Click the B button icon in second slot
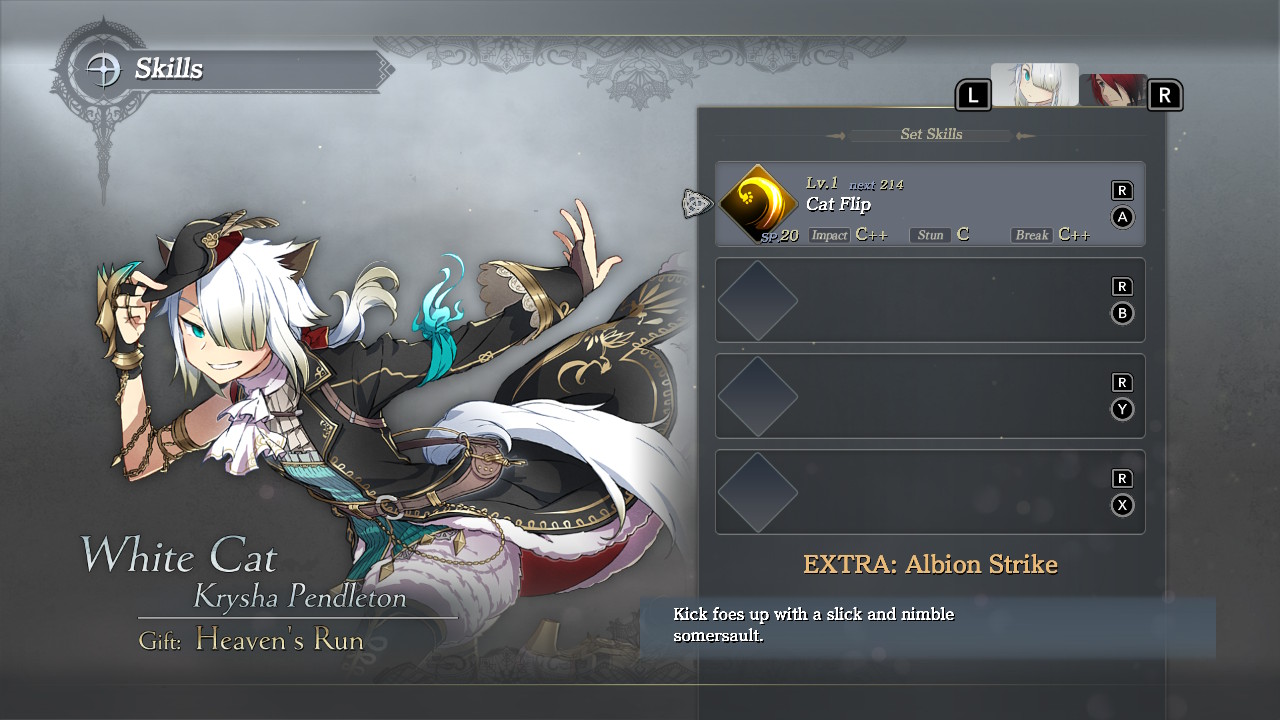This screenshot has width=1280, height=720. click(1122, 314)
